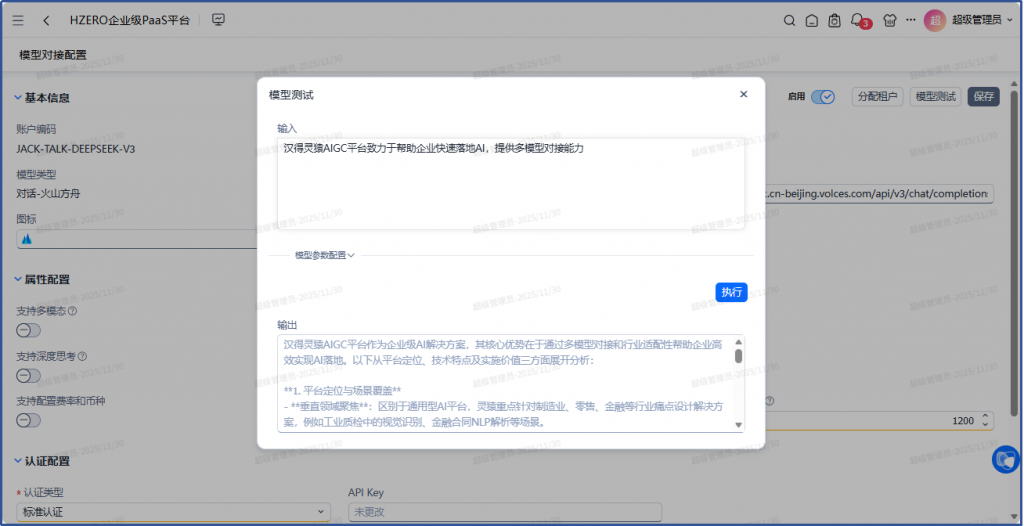Screen dimensions: 1024x526
Task: Click the 执行 button
Action: pos(731,292)
